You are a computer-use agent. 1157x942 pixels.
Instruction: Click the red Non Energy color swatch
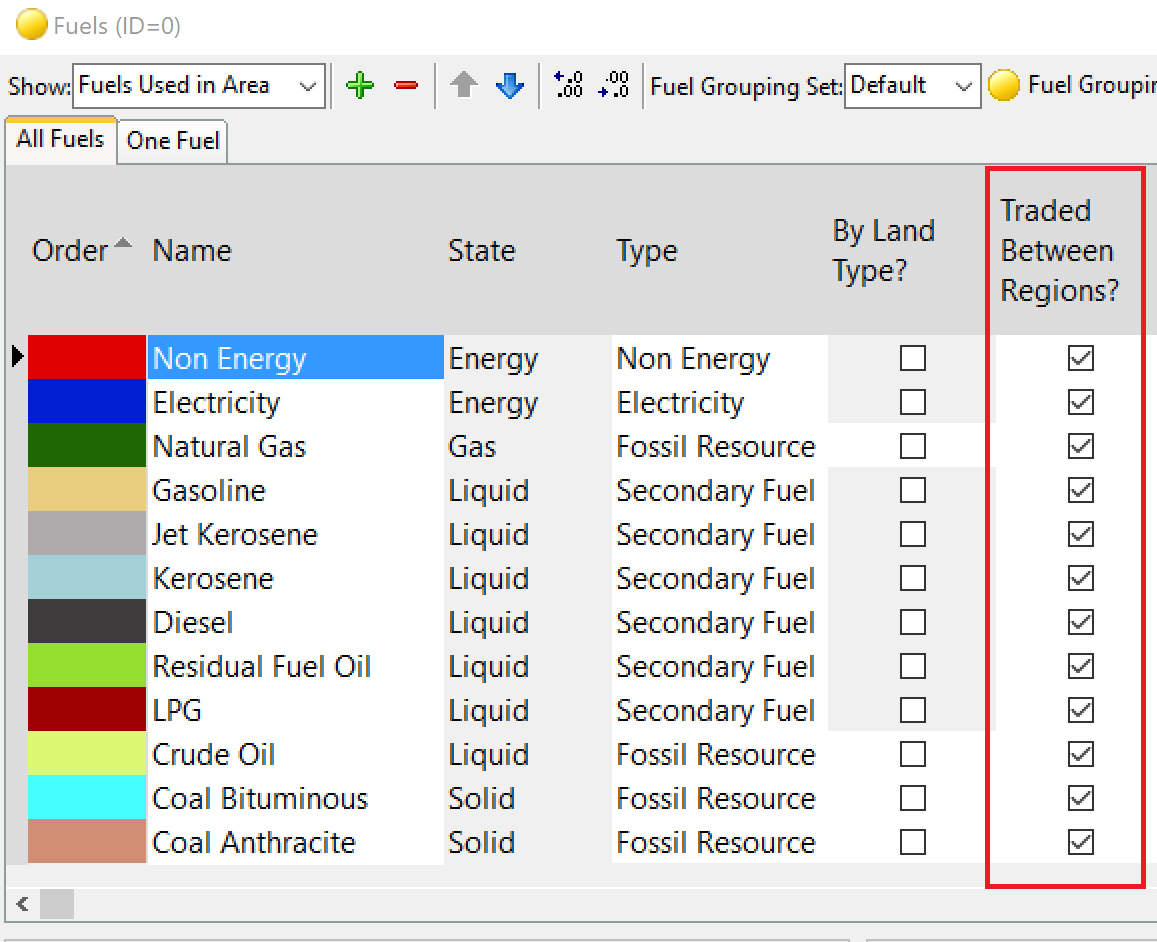coord(87,357)
